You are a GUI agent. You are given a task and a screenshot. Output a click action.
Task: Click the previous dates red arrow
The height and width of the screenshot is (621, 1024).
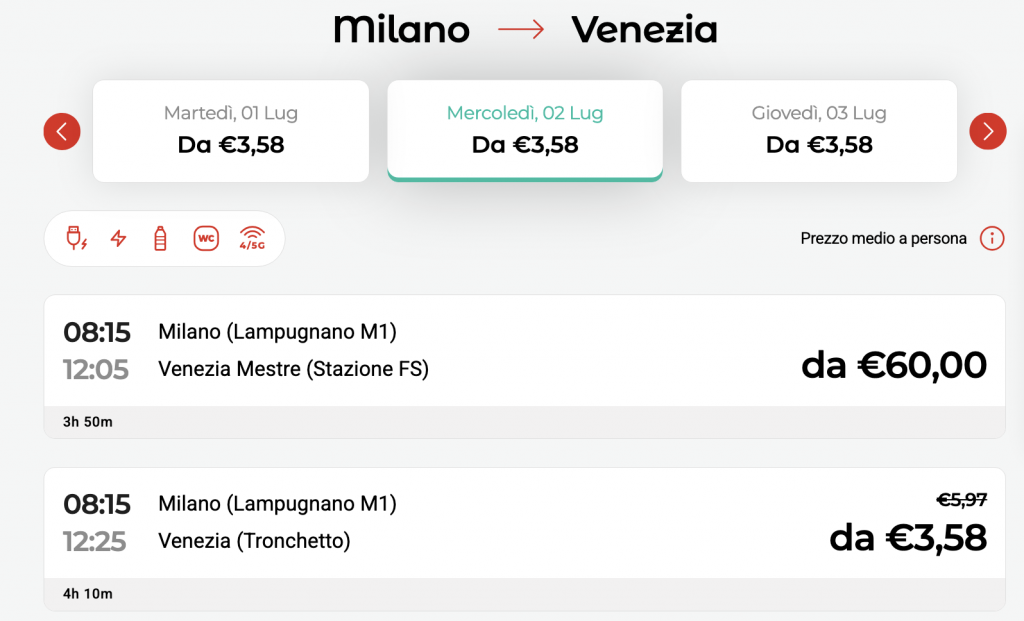[62, 131]
